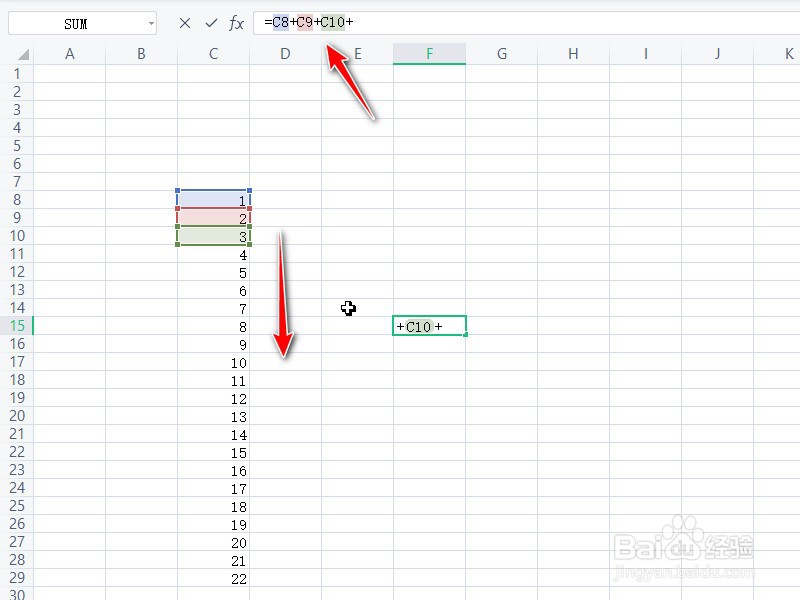
Task: Click inside the formula bar text
Action: (x=526, y=22)
